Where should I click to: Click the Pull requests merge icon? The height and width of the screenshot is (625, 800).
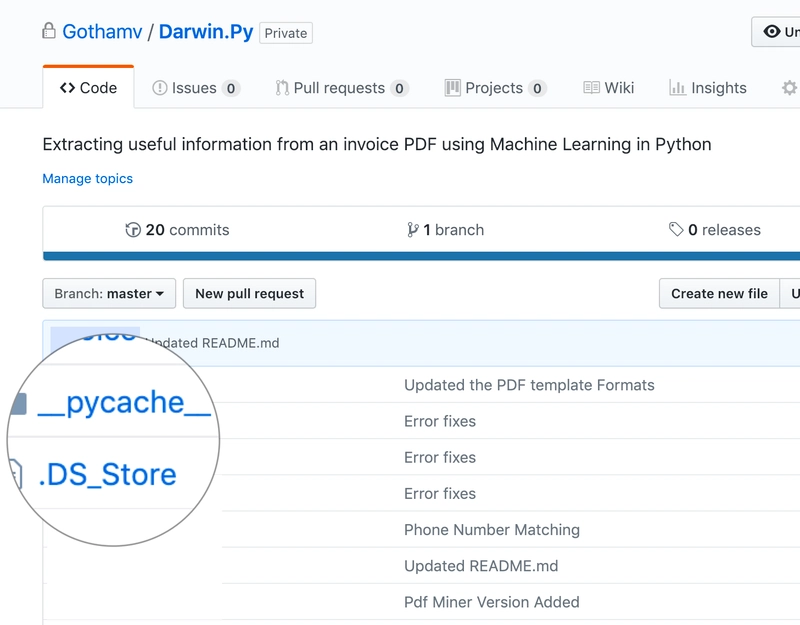[x=282, y=88]
